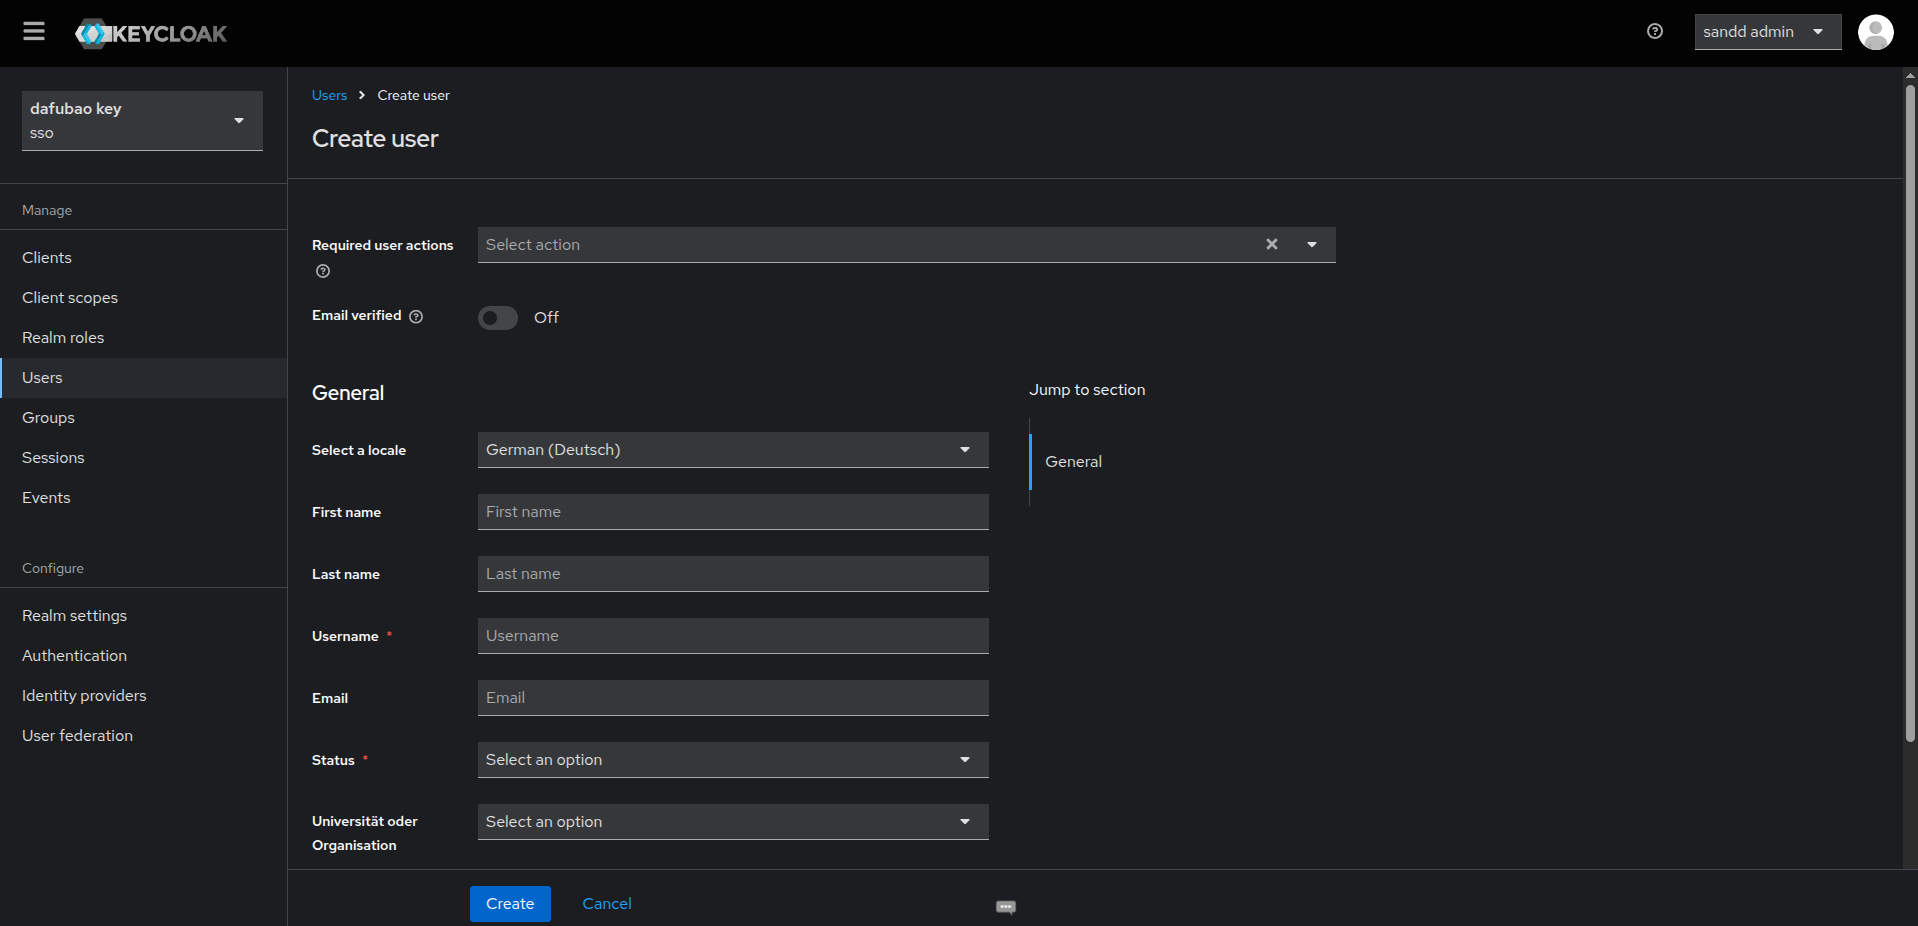1918x926 pixels.
Task: Show help for Required user actions
Action: tap(323, 271)
